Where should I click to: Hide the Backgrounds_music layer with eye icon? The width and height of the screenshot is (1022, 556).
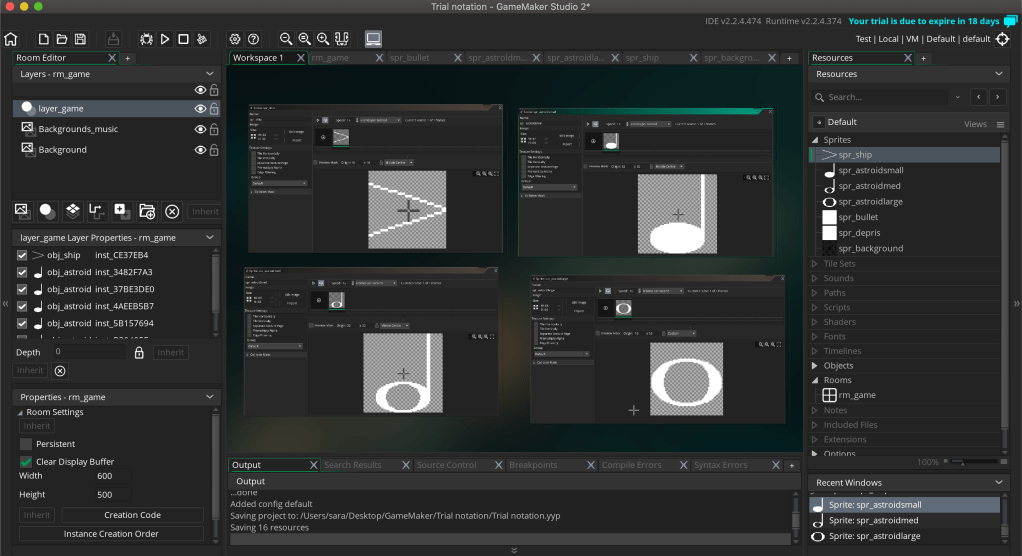(x=200, y=129)
